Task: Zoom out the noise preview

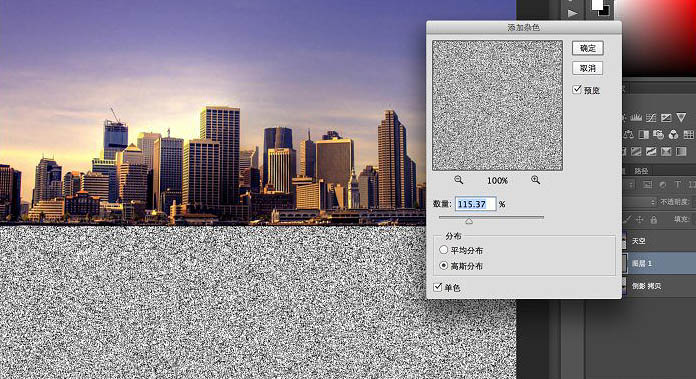Action: point(459,180)
